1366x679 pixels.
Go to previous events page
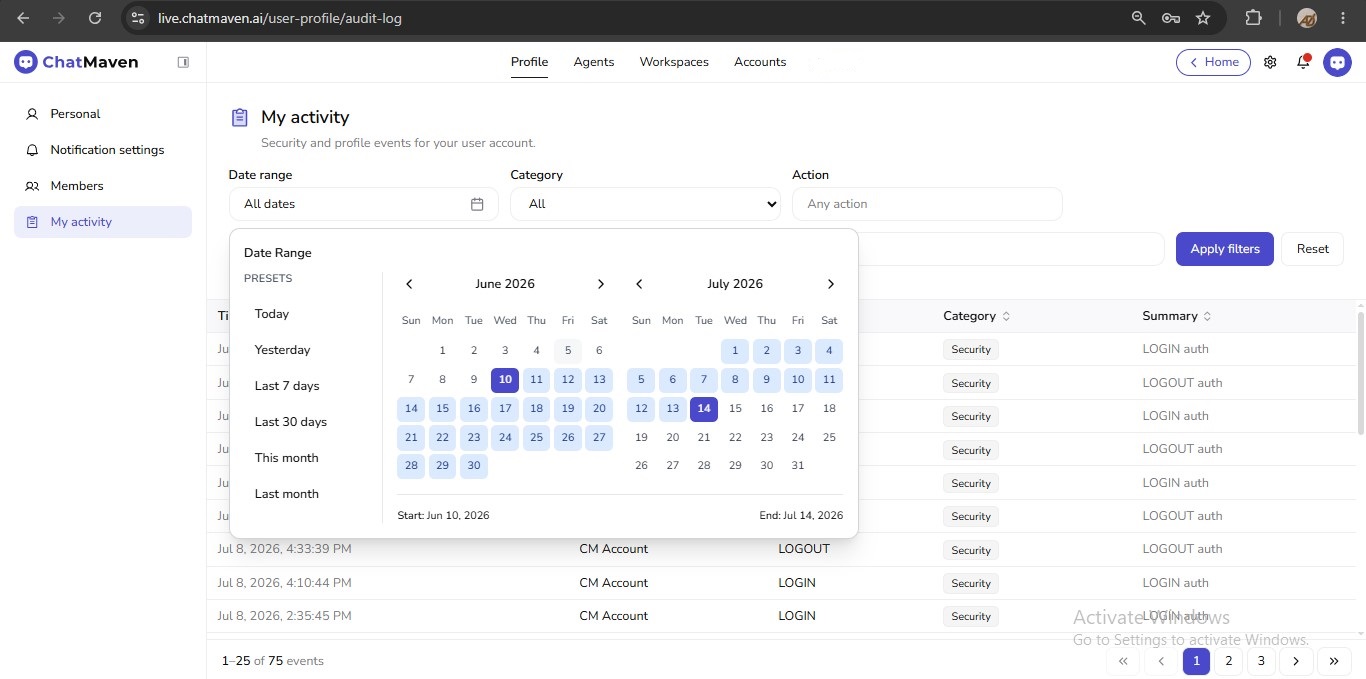point(1161,661)
